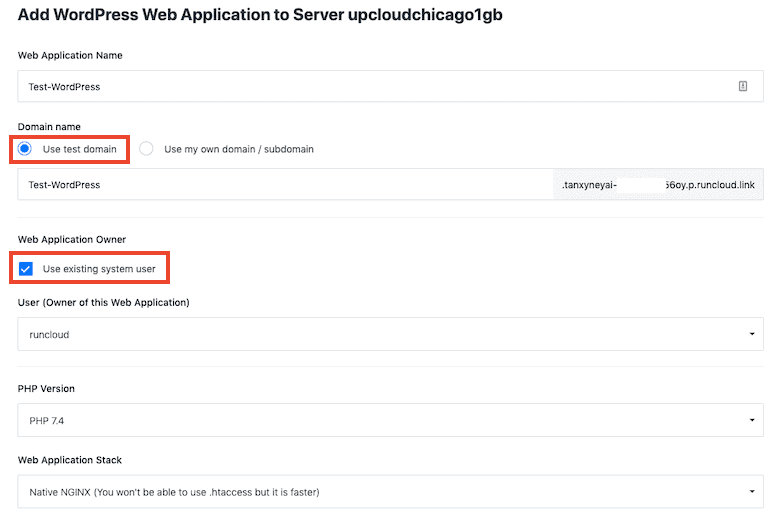Open the User owner dropdown showing runcloud
778x516 pixels.
390,334
